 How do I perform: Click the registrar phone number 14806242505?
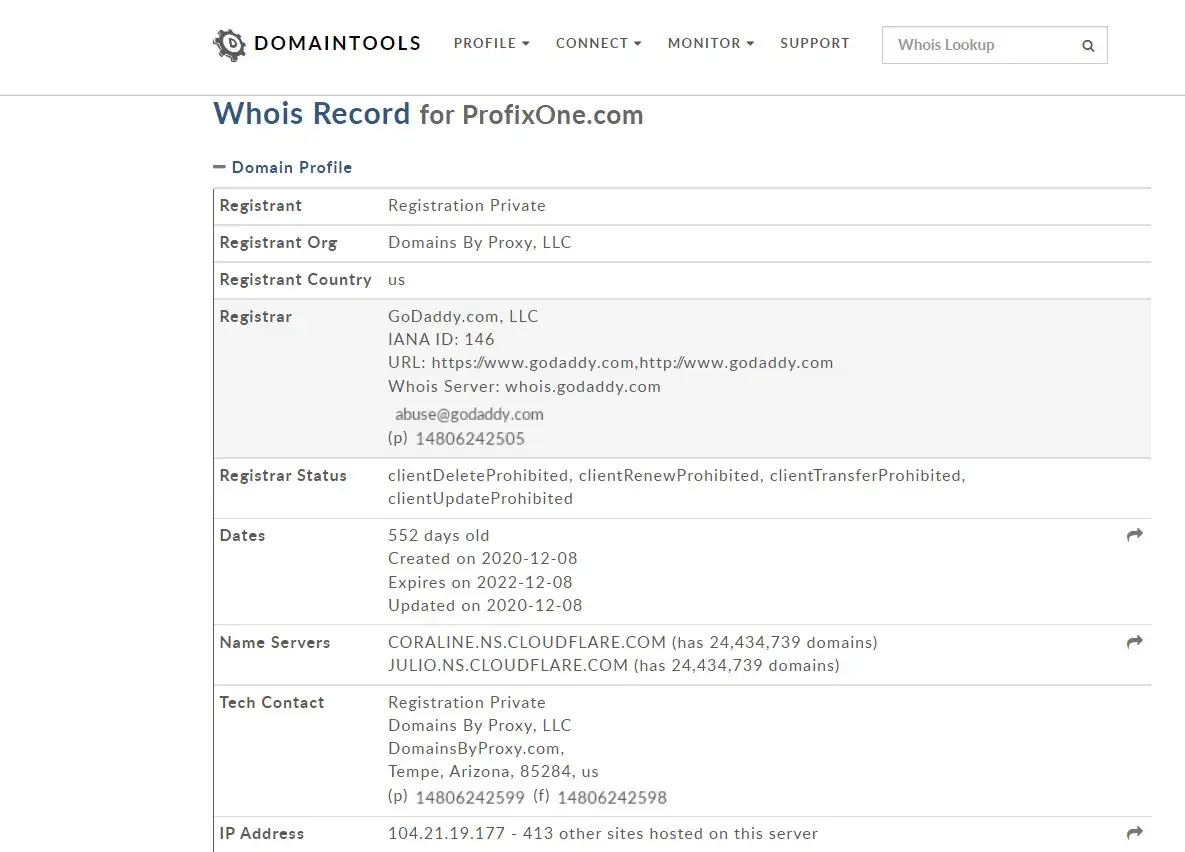pos(470,438)
